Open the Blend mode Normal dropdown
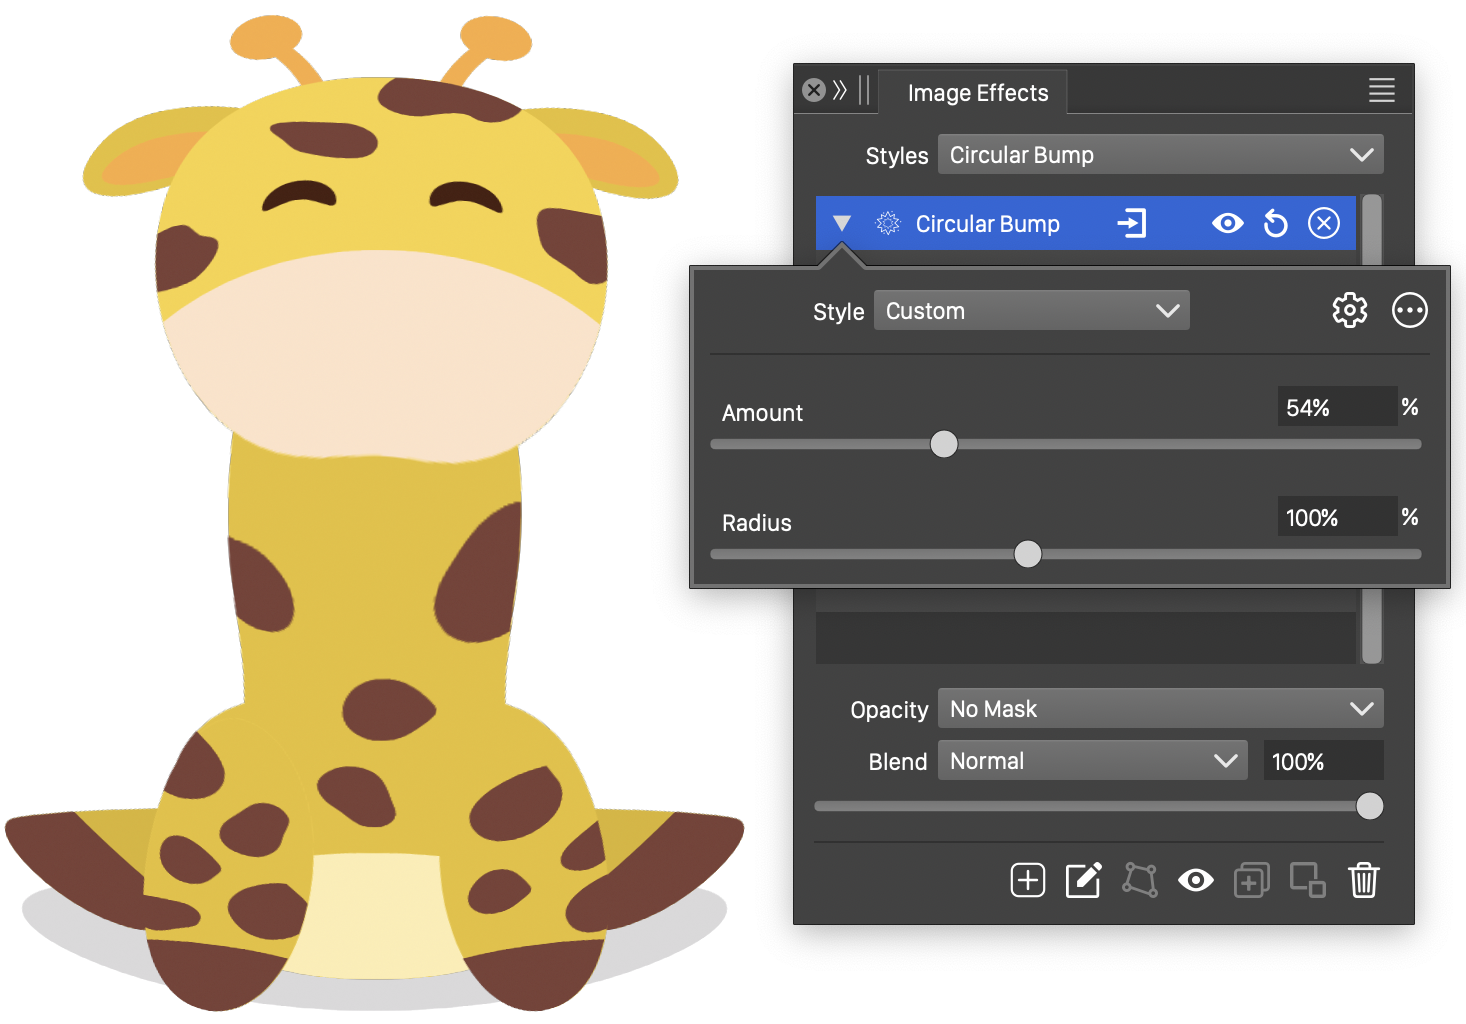 [1092, 761]
